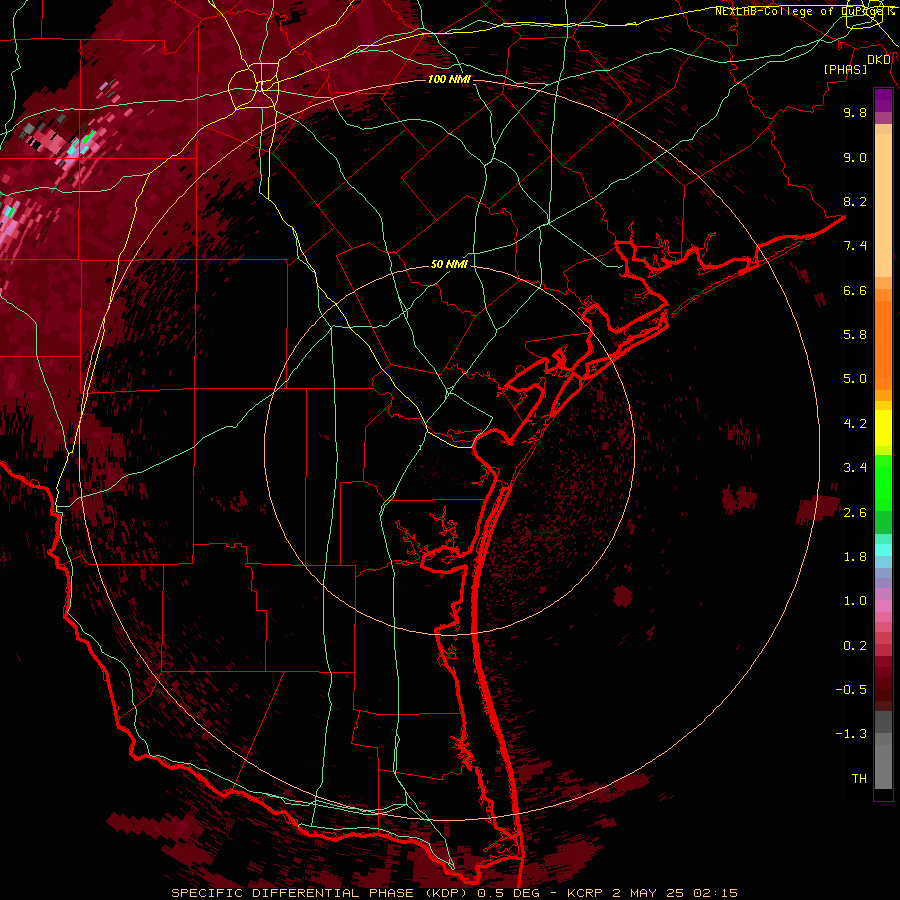
Task: Click the 2.6 legend value
Action: [x=855, y=513]
